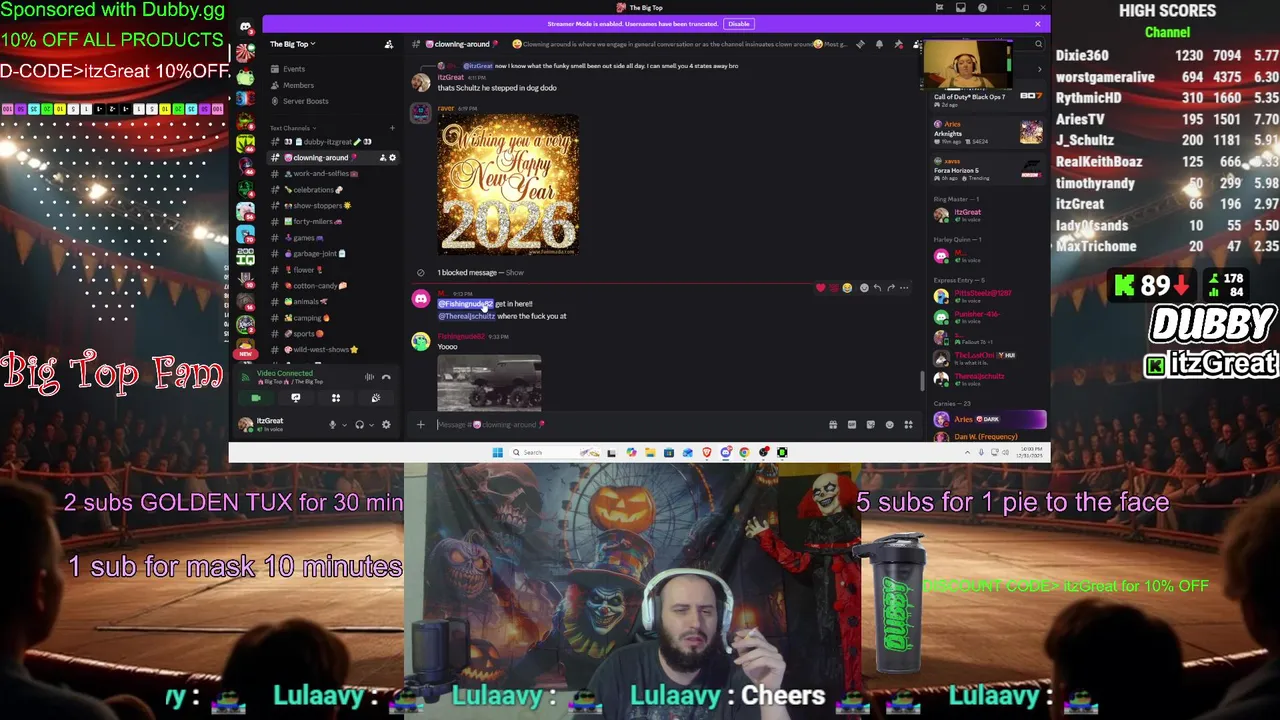Image resolution: width=1280 pixels, height=720 pixels.
Task: Mute microphone in user panel
Action: [332, 425]
